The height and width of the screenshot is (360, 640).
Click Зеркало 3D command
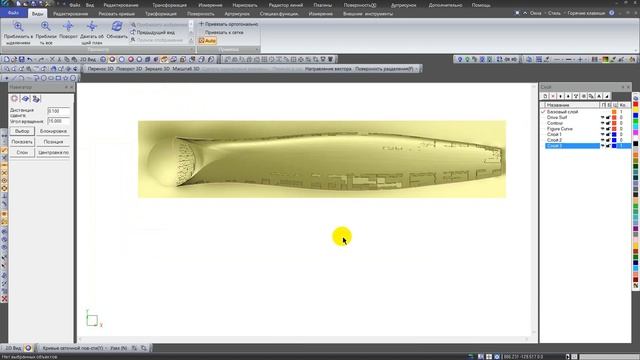(x=157, y=69)
